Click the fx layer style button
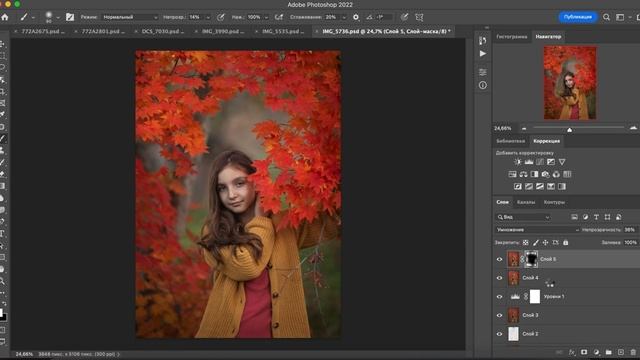The image size is (640, 360). (572, 352)
